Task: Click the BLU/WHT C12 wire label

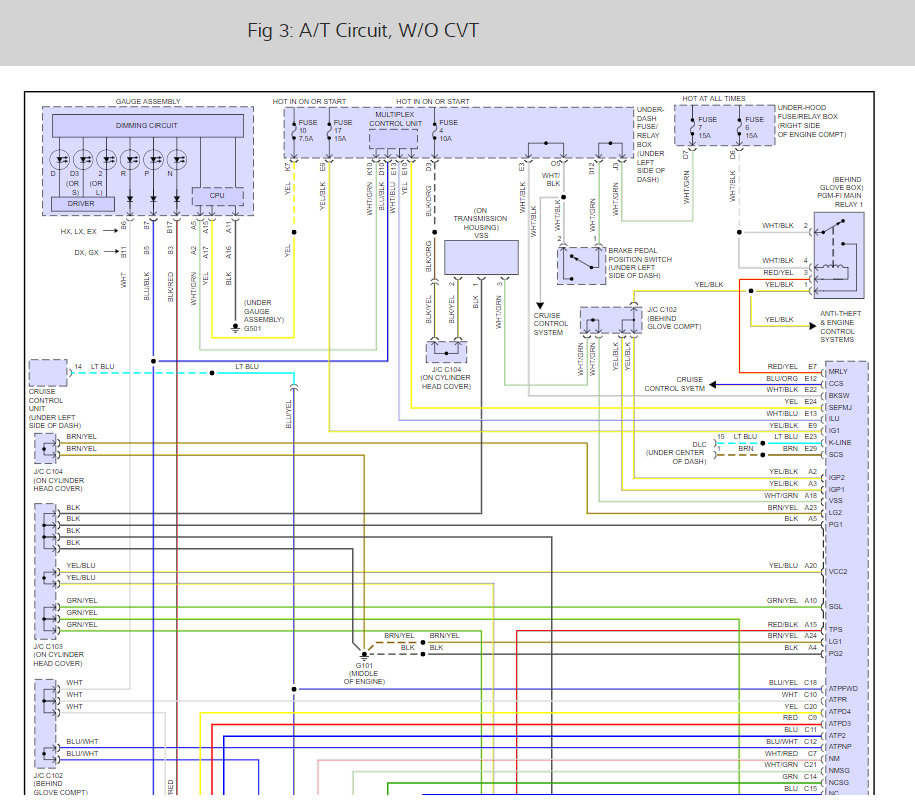Action: click(791, 741)
